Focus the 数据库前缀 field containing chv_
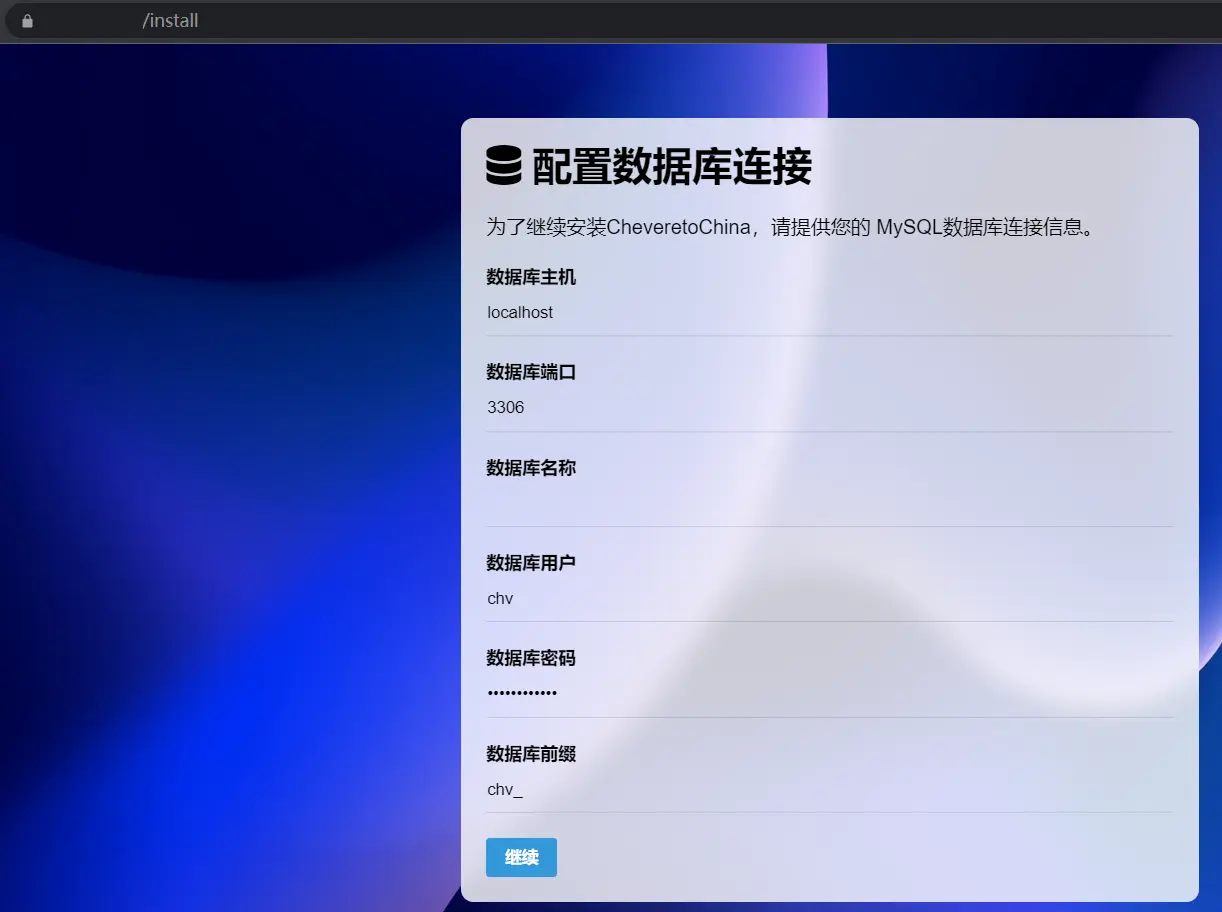This screenshot has width=1222, height=912. click(829, 789)
